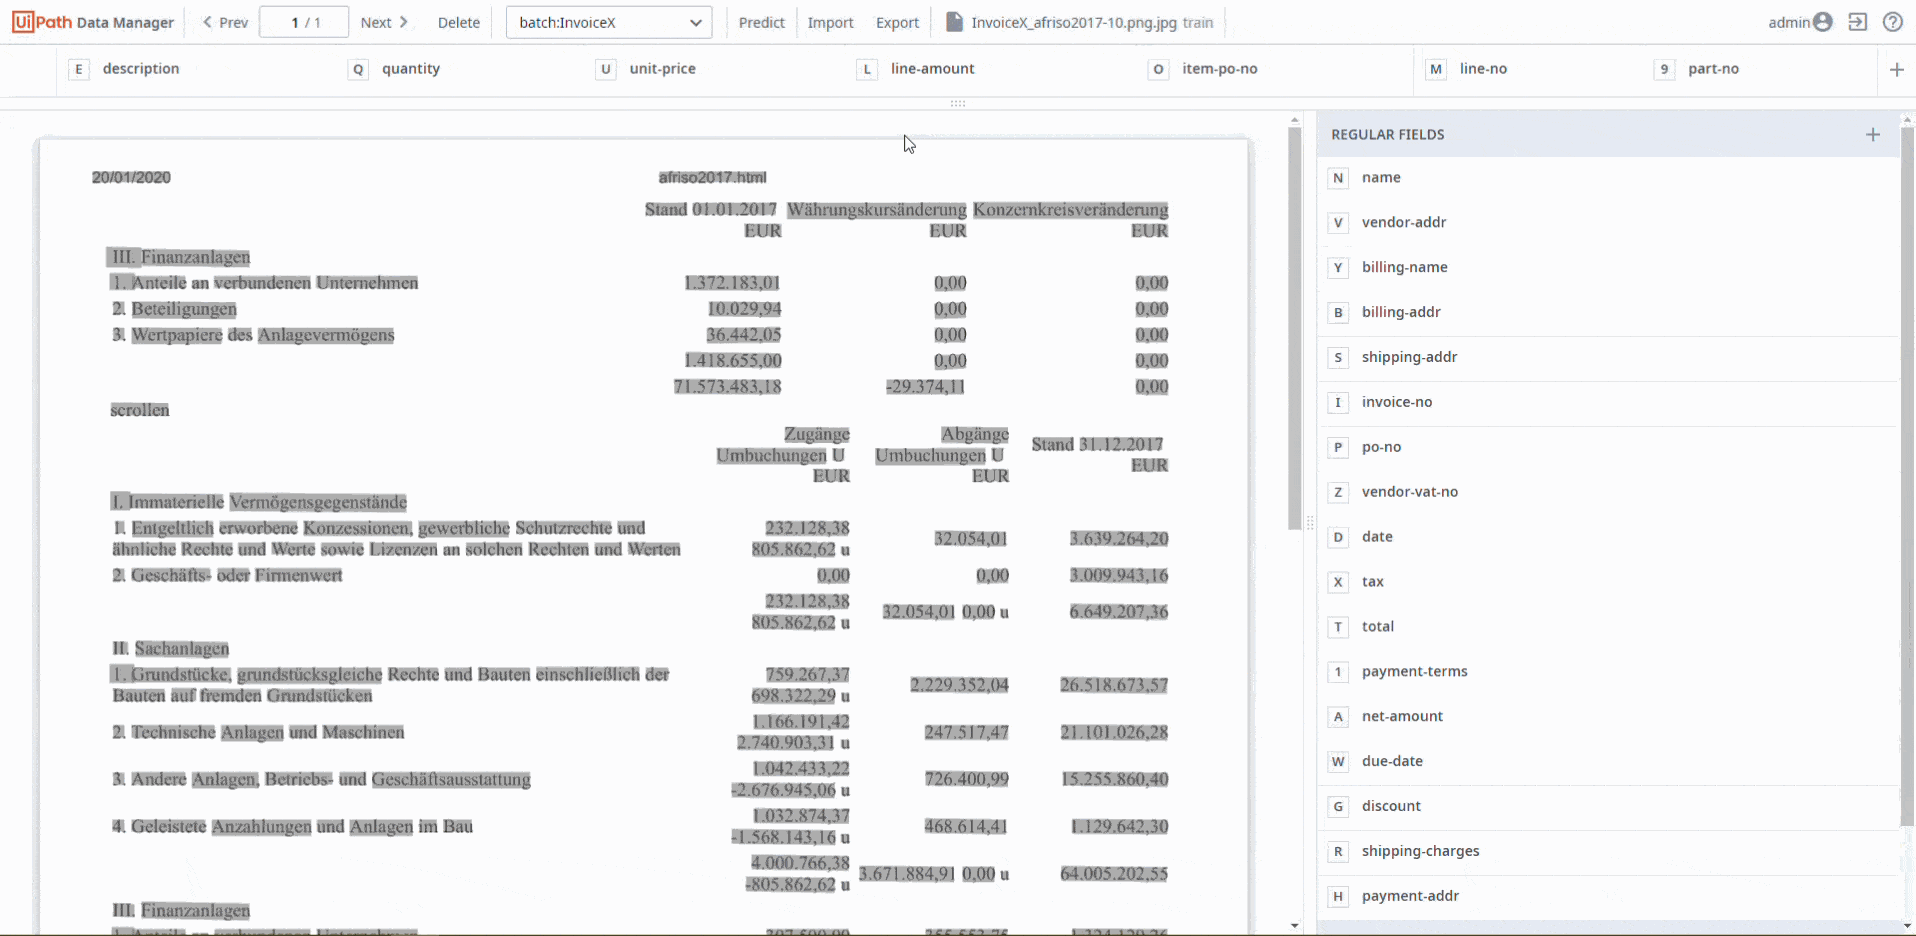Run Predict on the document
This screenshot has height=936, width=1916.
point(762,22)
